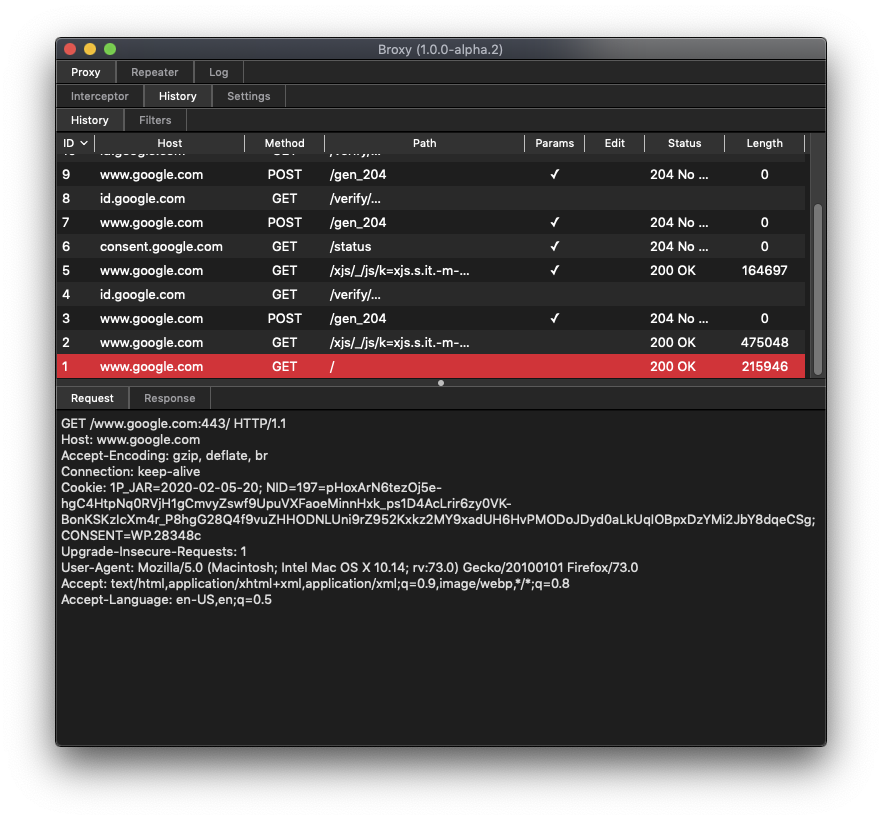882x820 pixels.
Task: Click the Params checkmark in row 5
Action: [555, 271]
